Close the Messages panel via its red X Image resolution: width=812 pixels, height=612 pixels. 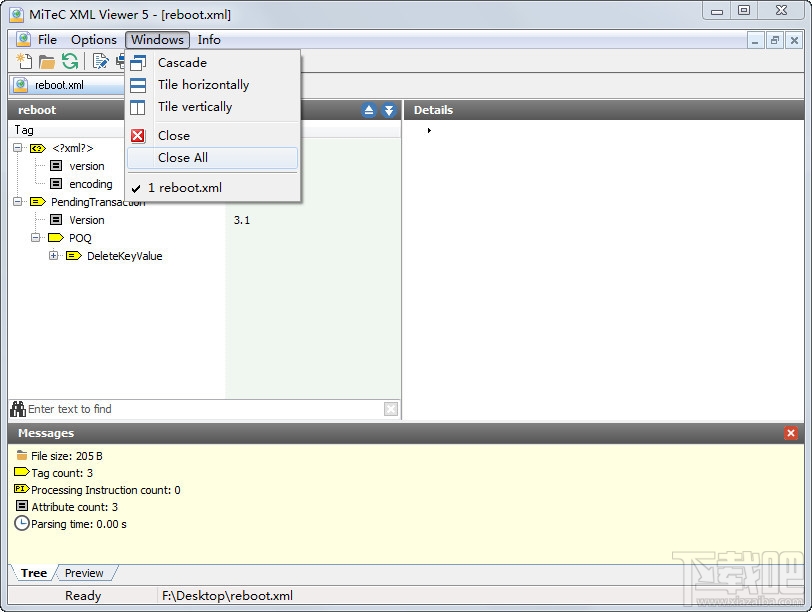click(789, 433)
